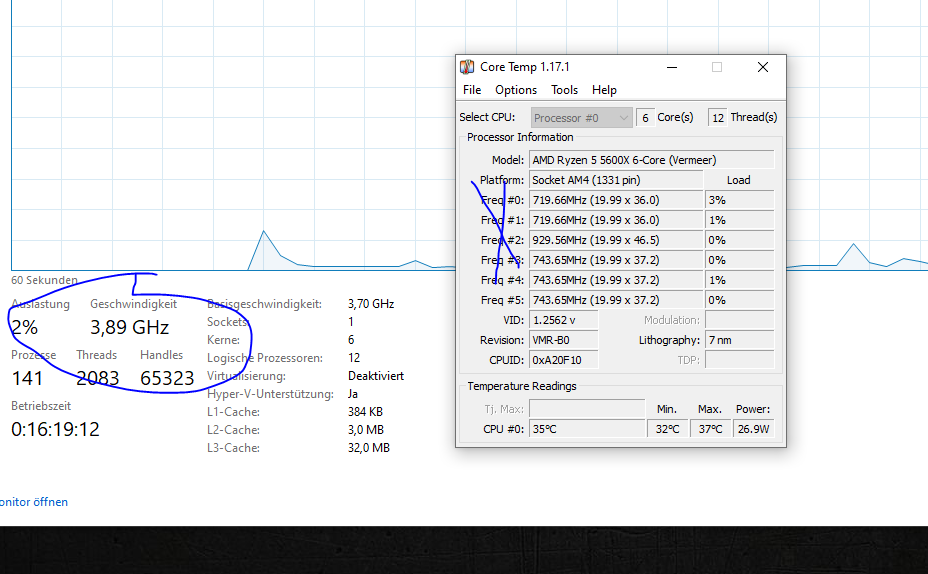Viewport: 928px width, 574px height.
Task: Click the Freq #2 929.56MHz field
Action: point(615,240)
